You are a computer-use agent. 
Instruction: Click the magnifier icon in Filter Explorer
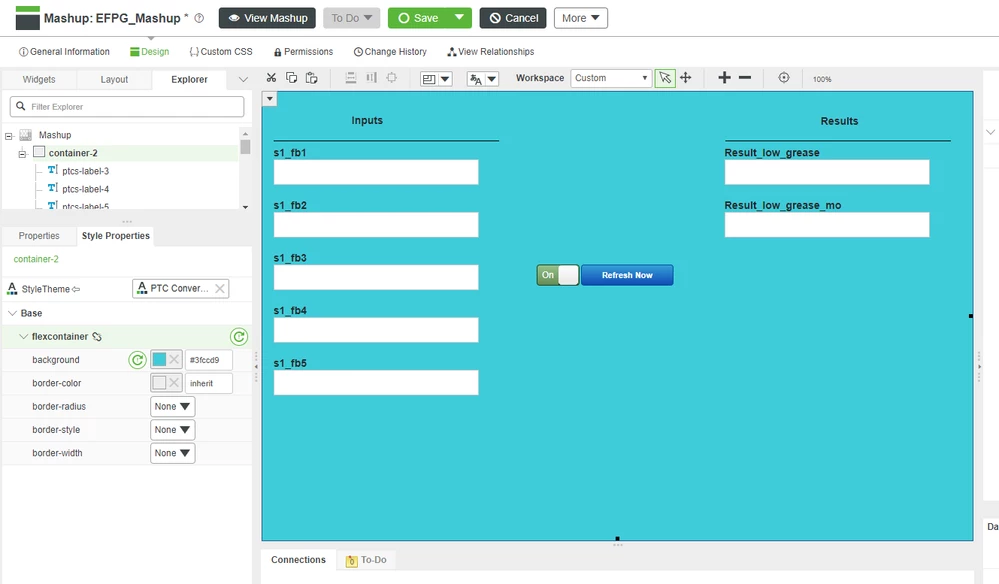(20, 106)
